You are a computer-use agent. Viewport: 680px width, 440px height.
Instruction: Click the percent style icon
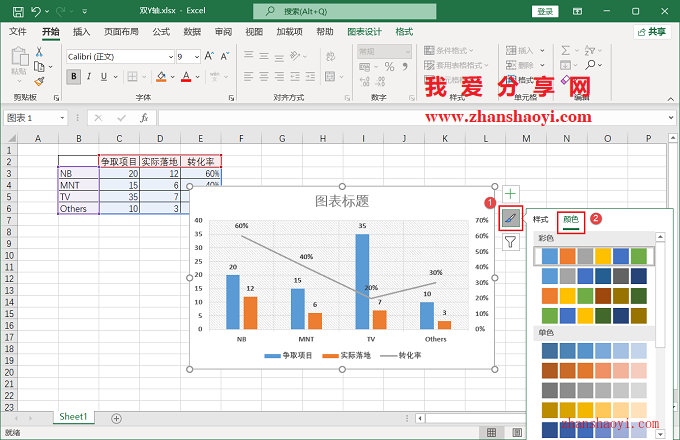(389, 67)
